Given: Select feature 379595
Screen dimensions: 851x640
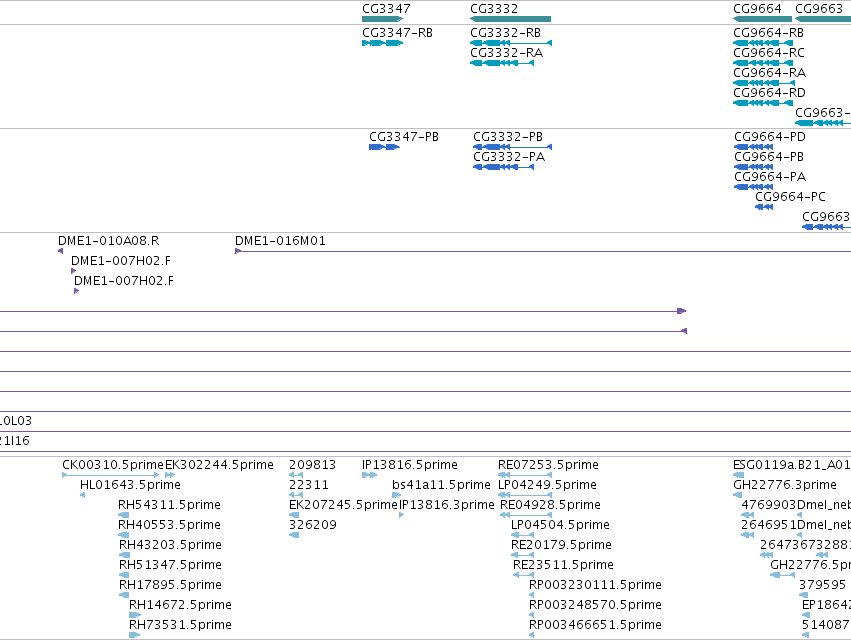Looking at the screenshot, I should click(x=822, y=585).
